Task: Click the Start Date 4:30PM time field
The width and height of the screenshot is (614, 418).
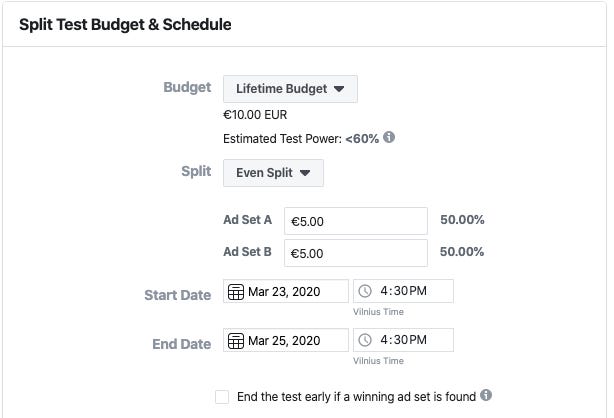Action: pyautogui.click(x=403, y=291)
